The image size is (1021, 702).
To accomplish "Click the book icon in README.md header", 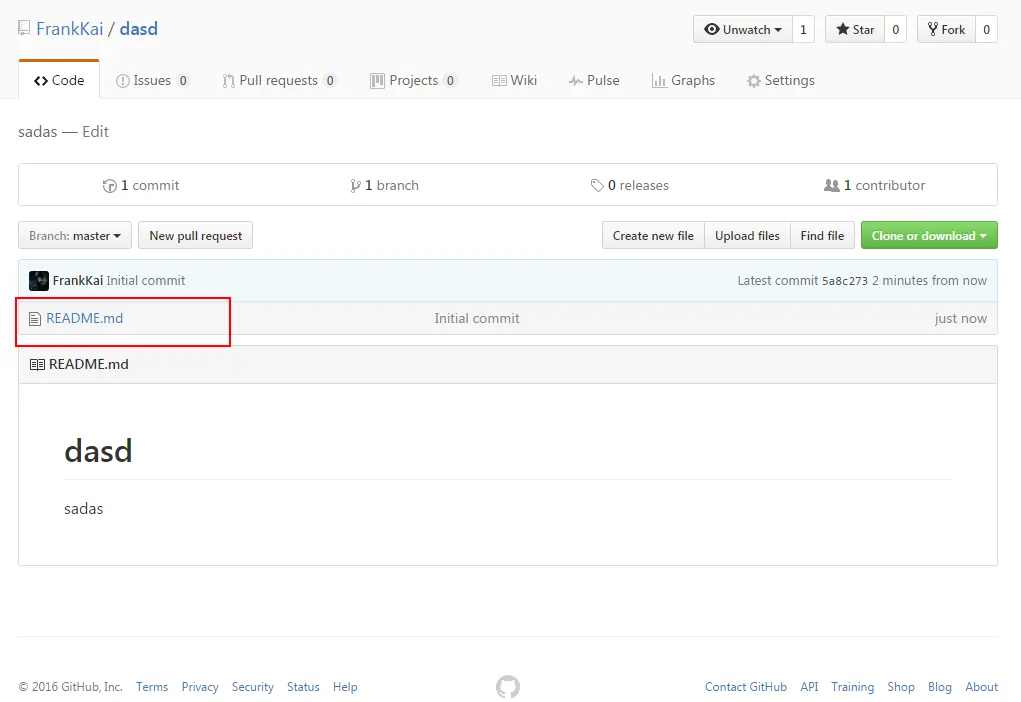I will (x=37, y=365).
